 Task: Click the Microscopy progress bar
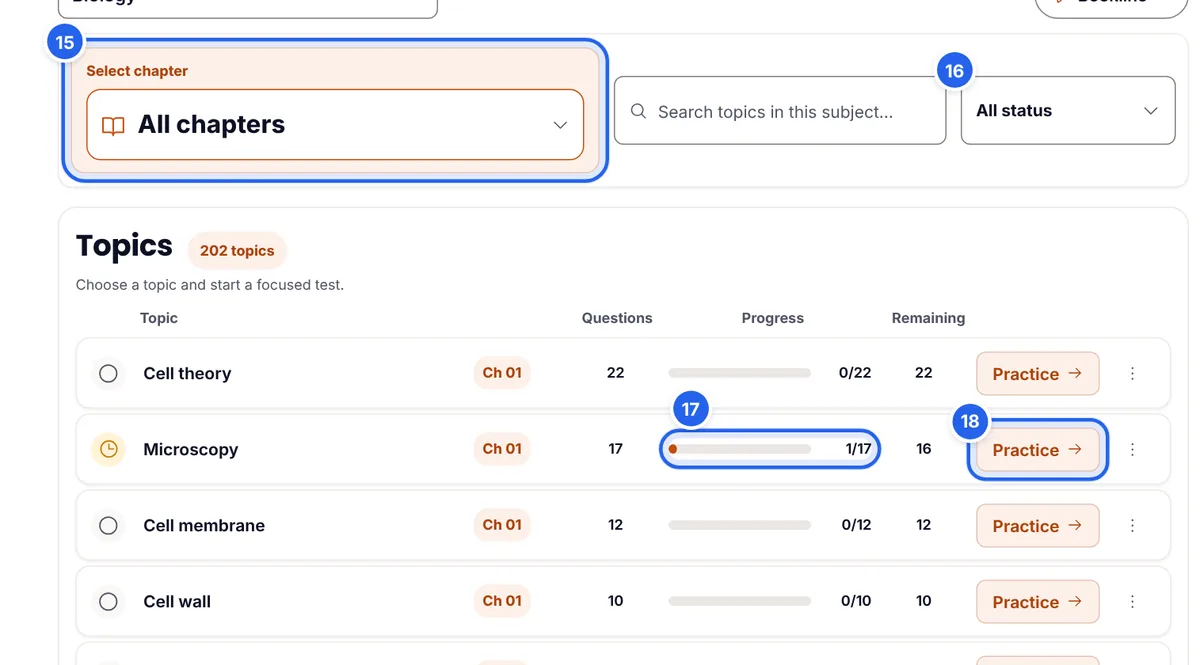coord(739,449)
